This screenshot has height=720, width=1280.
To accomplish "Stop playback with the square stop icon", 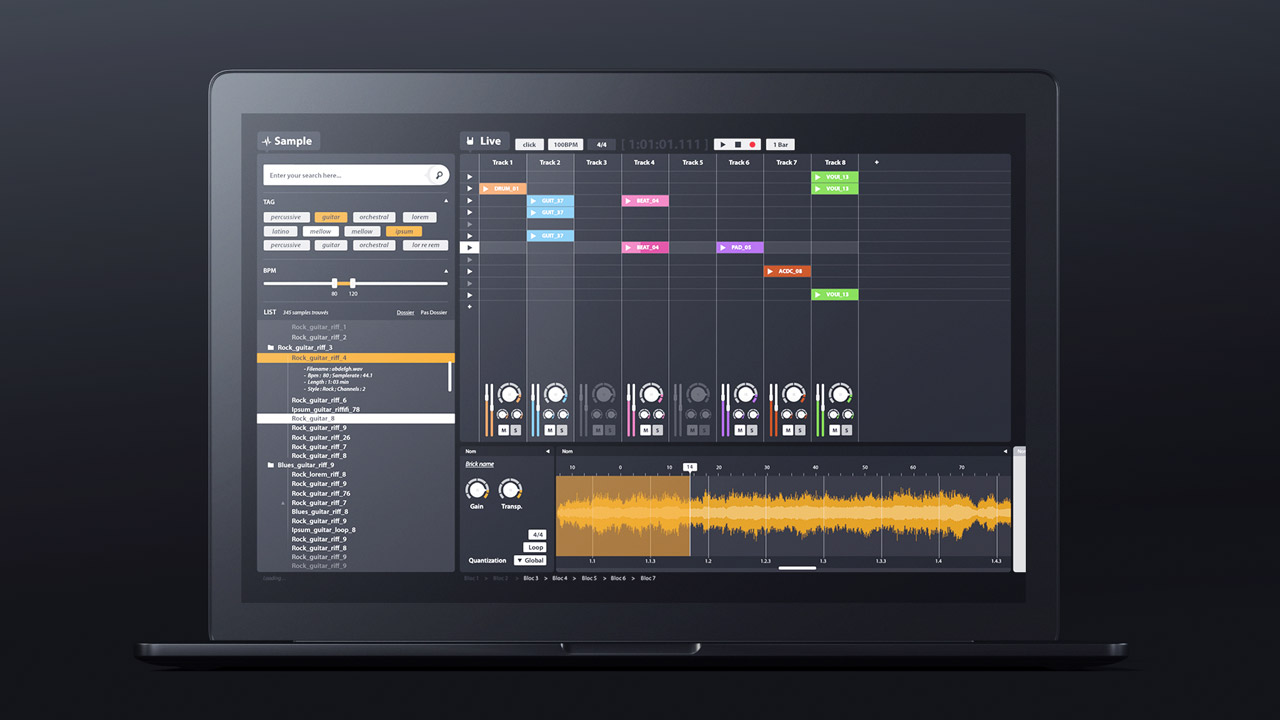I will 738,145.
